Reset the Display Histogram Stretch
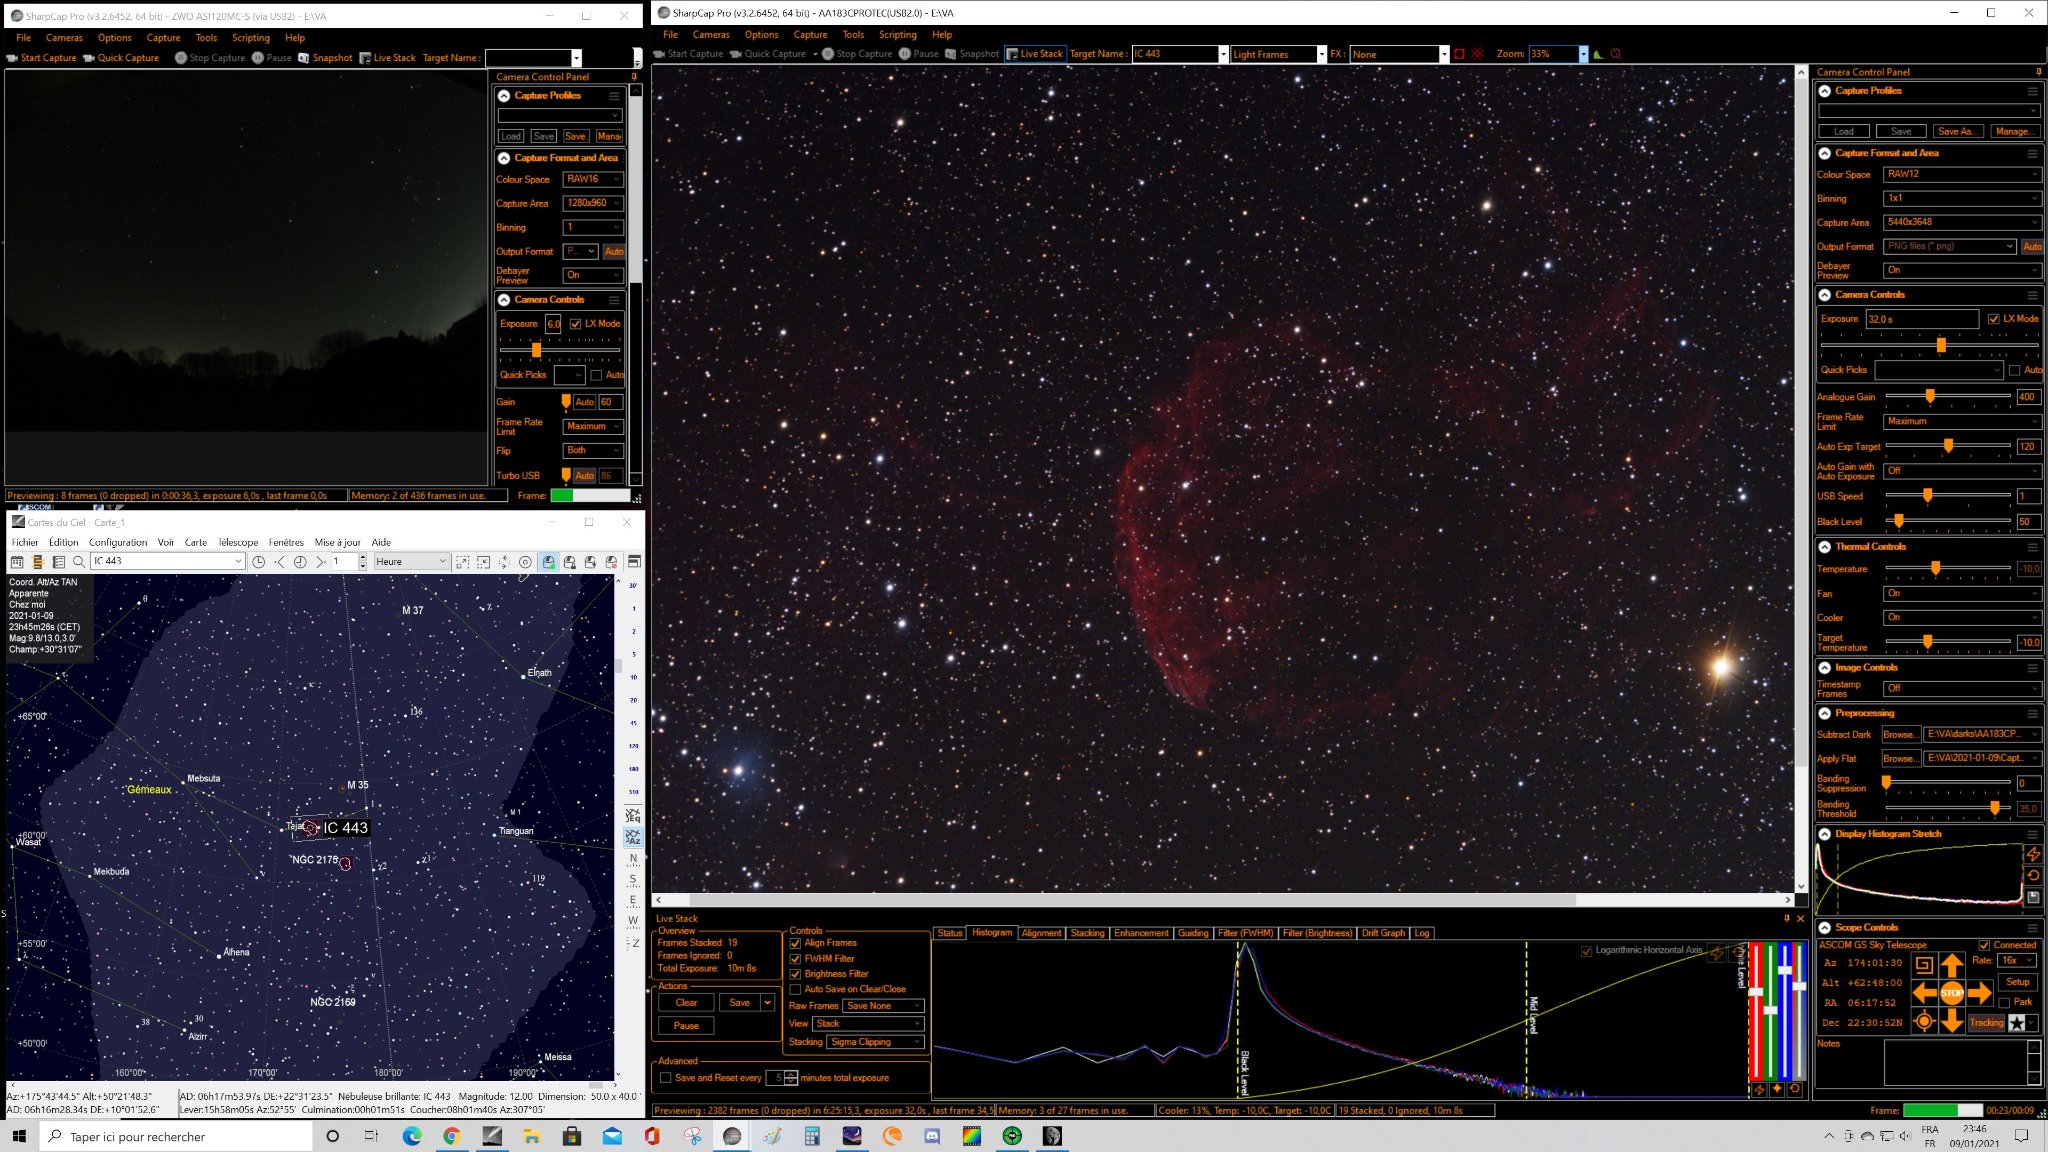The width and height of the screenshot is (2048, 1152). pyautogui.click(x=2033, y=876)
